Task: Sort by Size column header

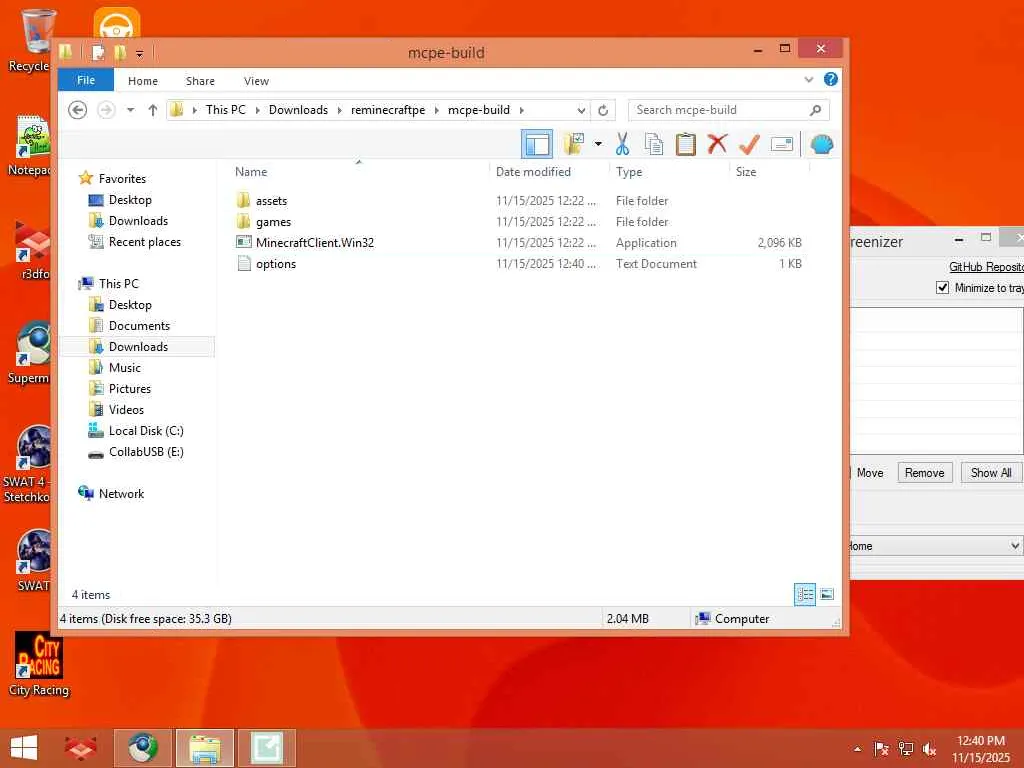Action: coord(746,172)
